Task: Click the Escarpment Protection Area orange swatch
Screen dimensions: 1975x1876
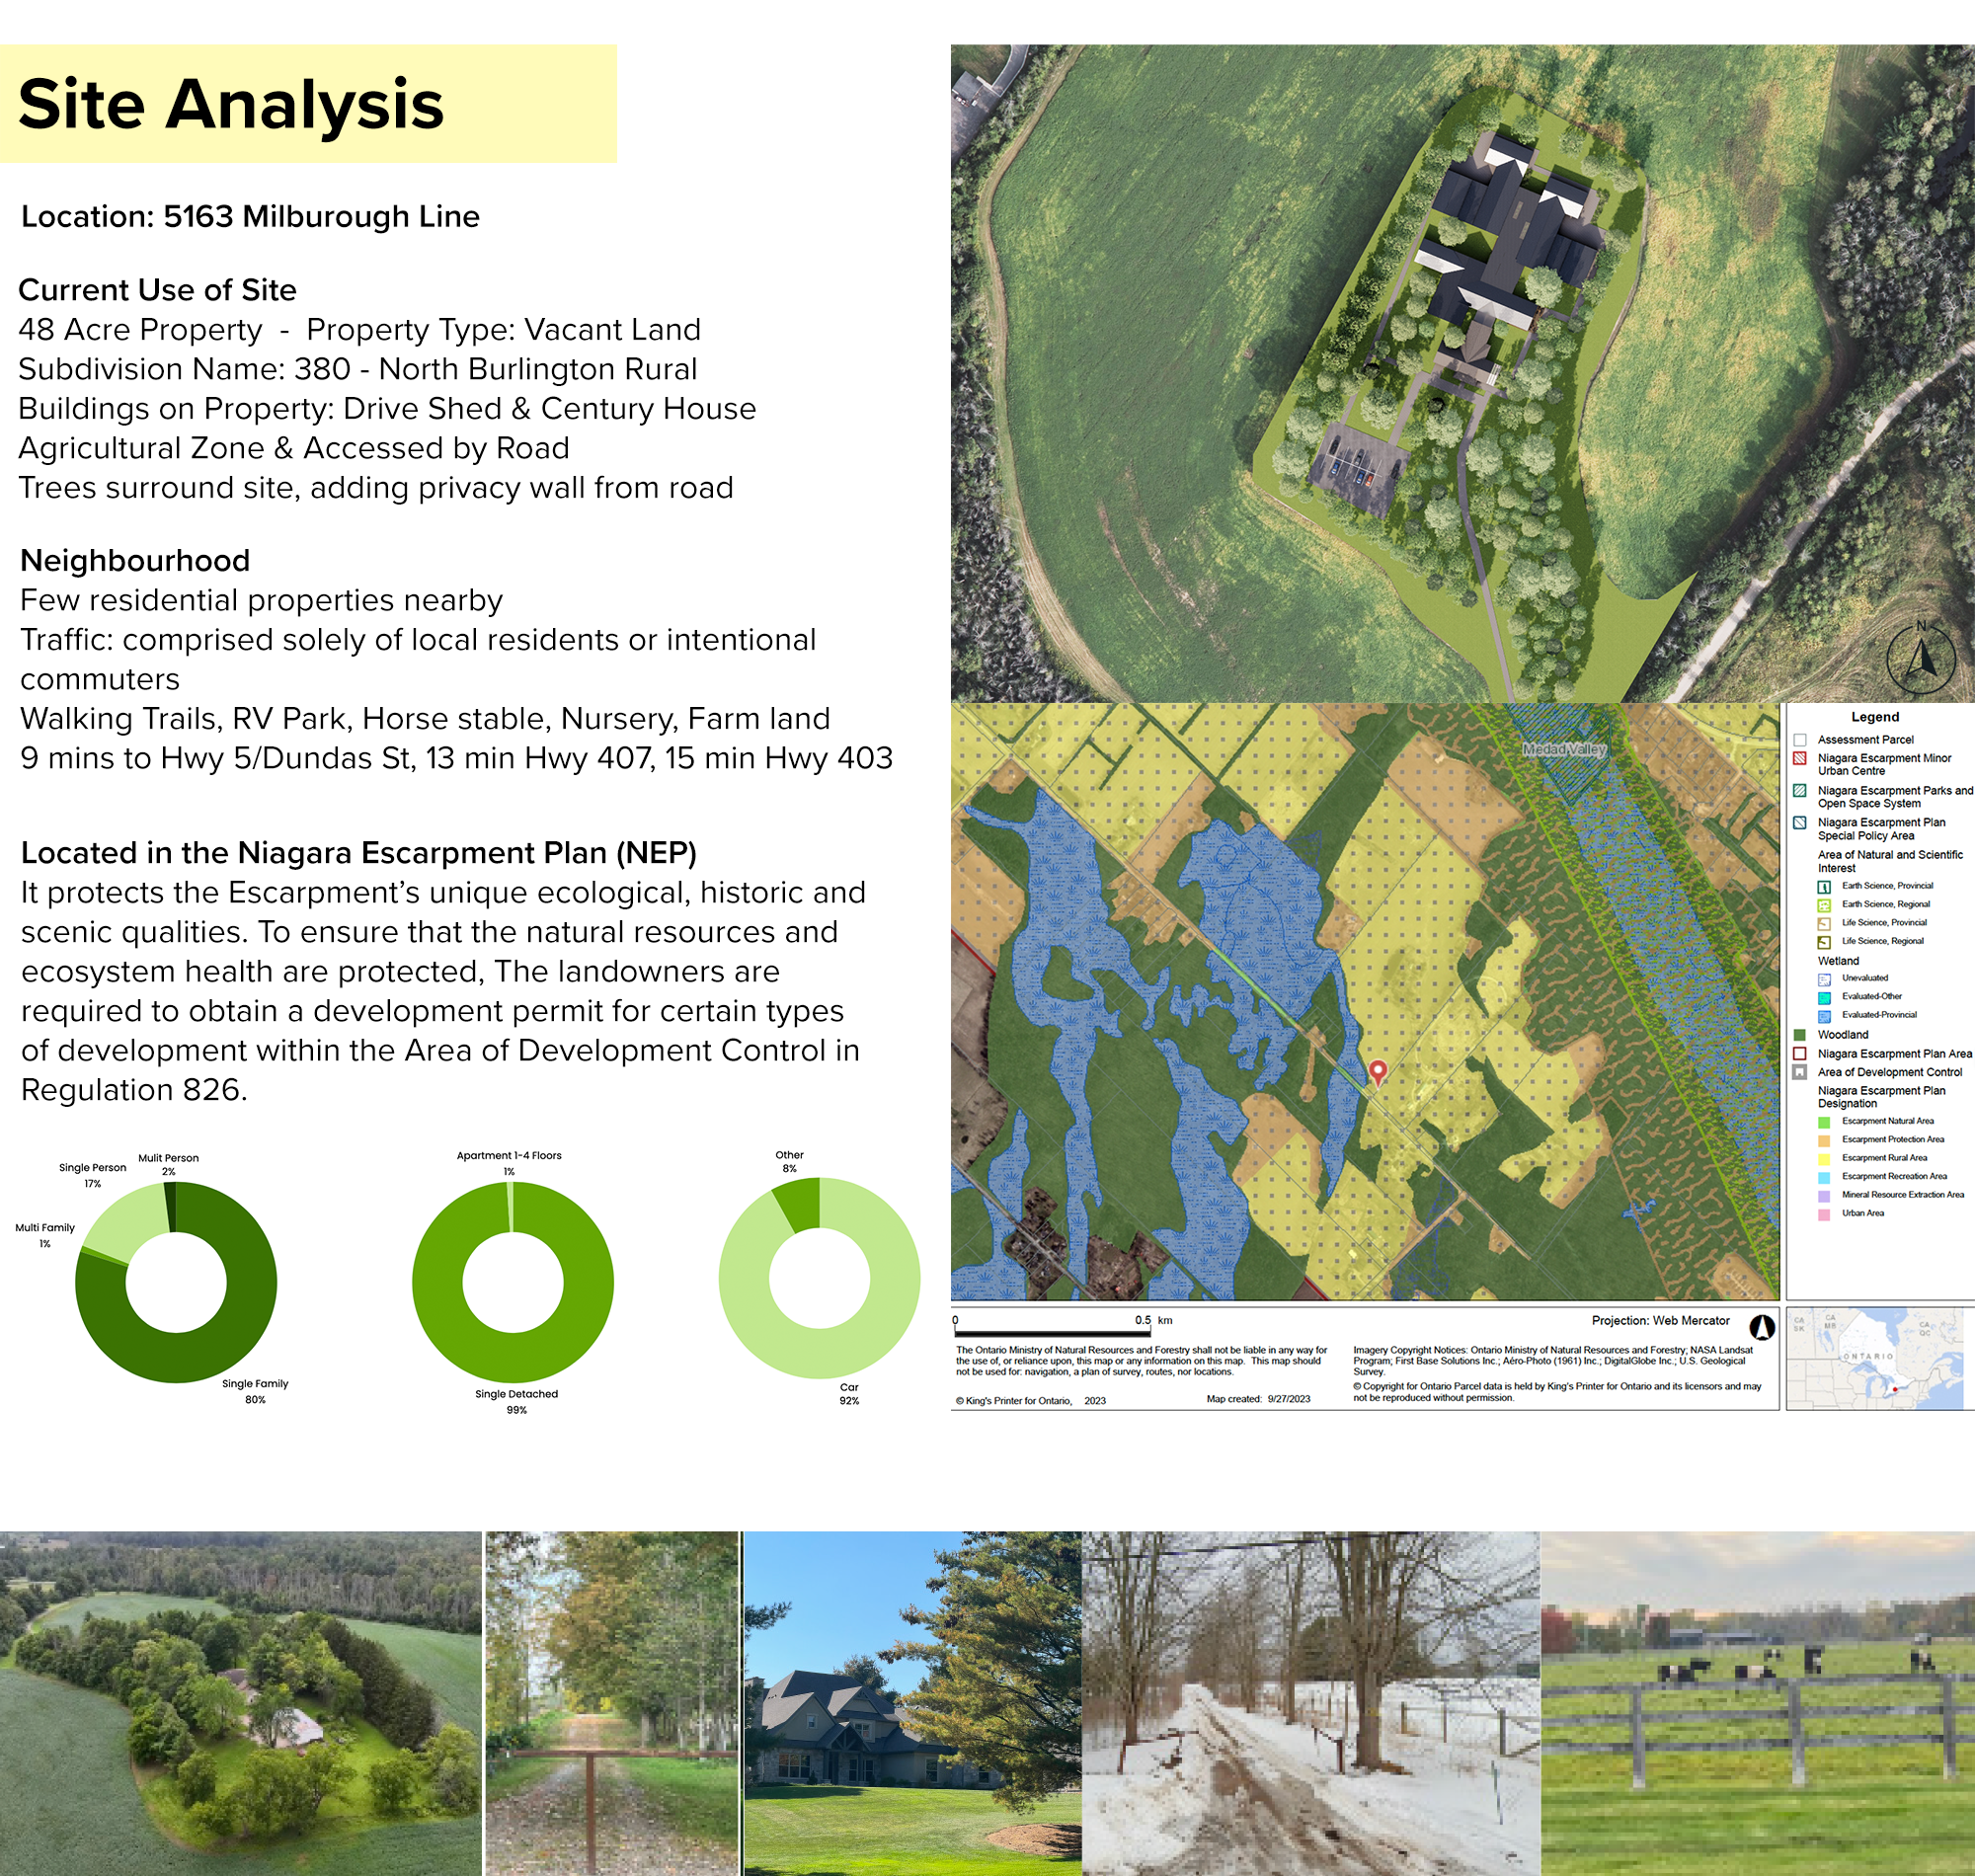Action: click(x=1824, y=1140)
